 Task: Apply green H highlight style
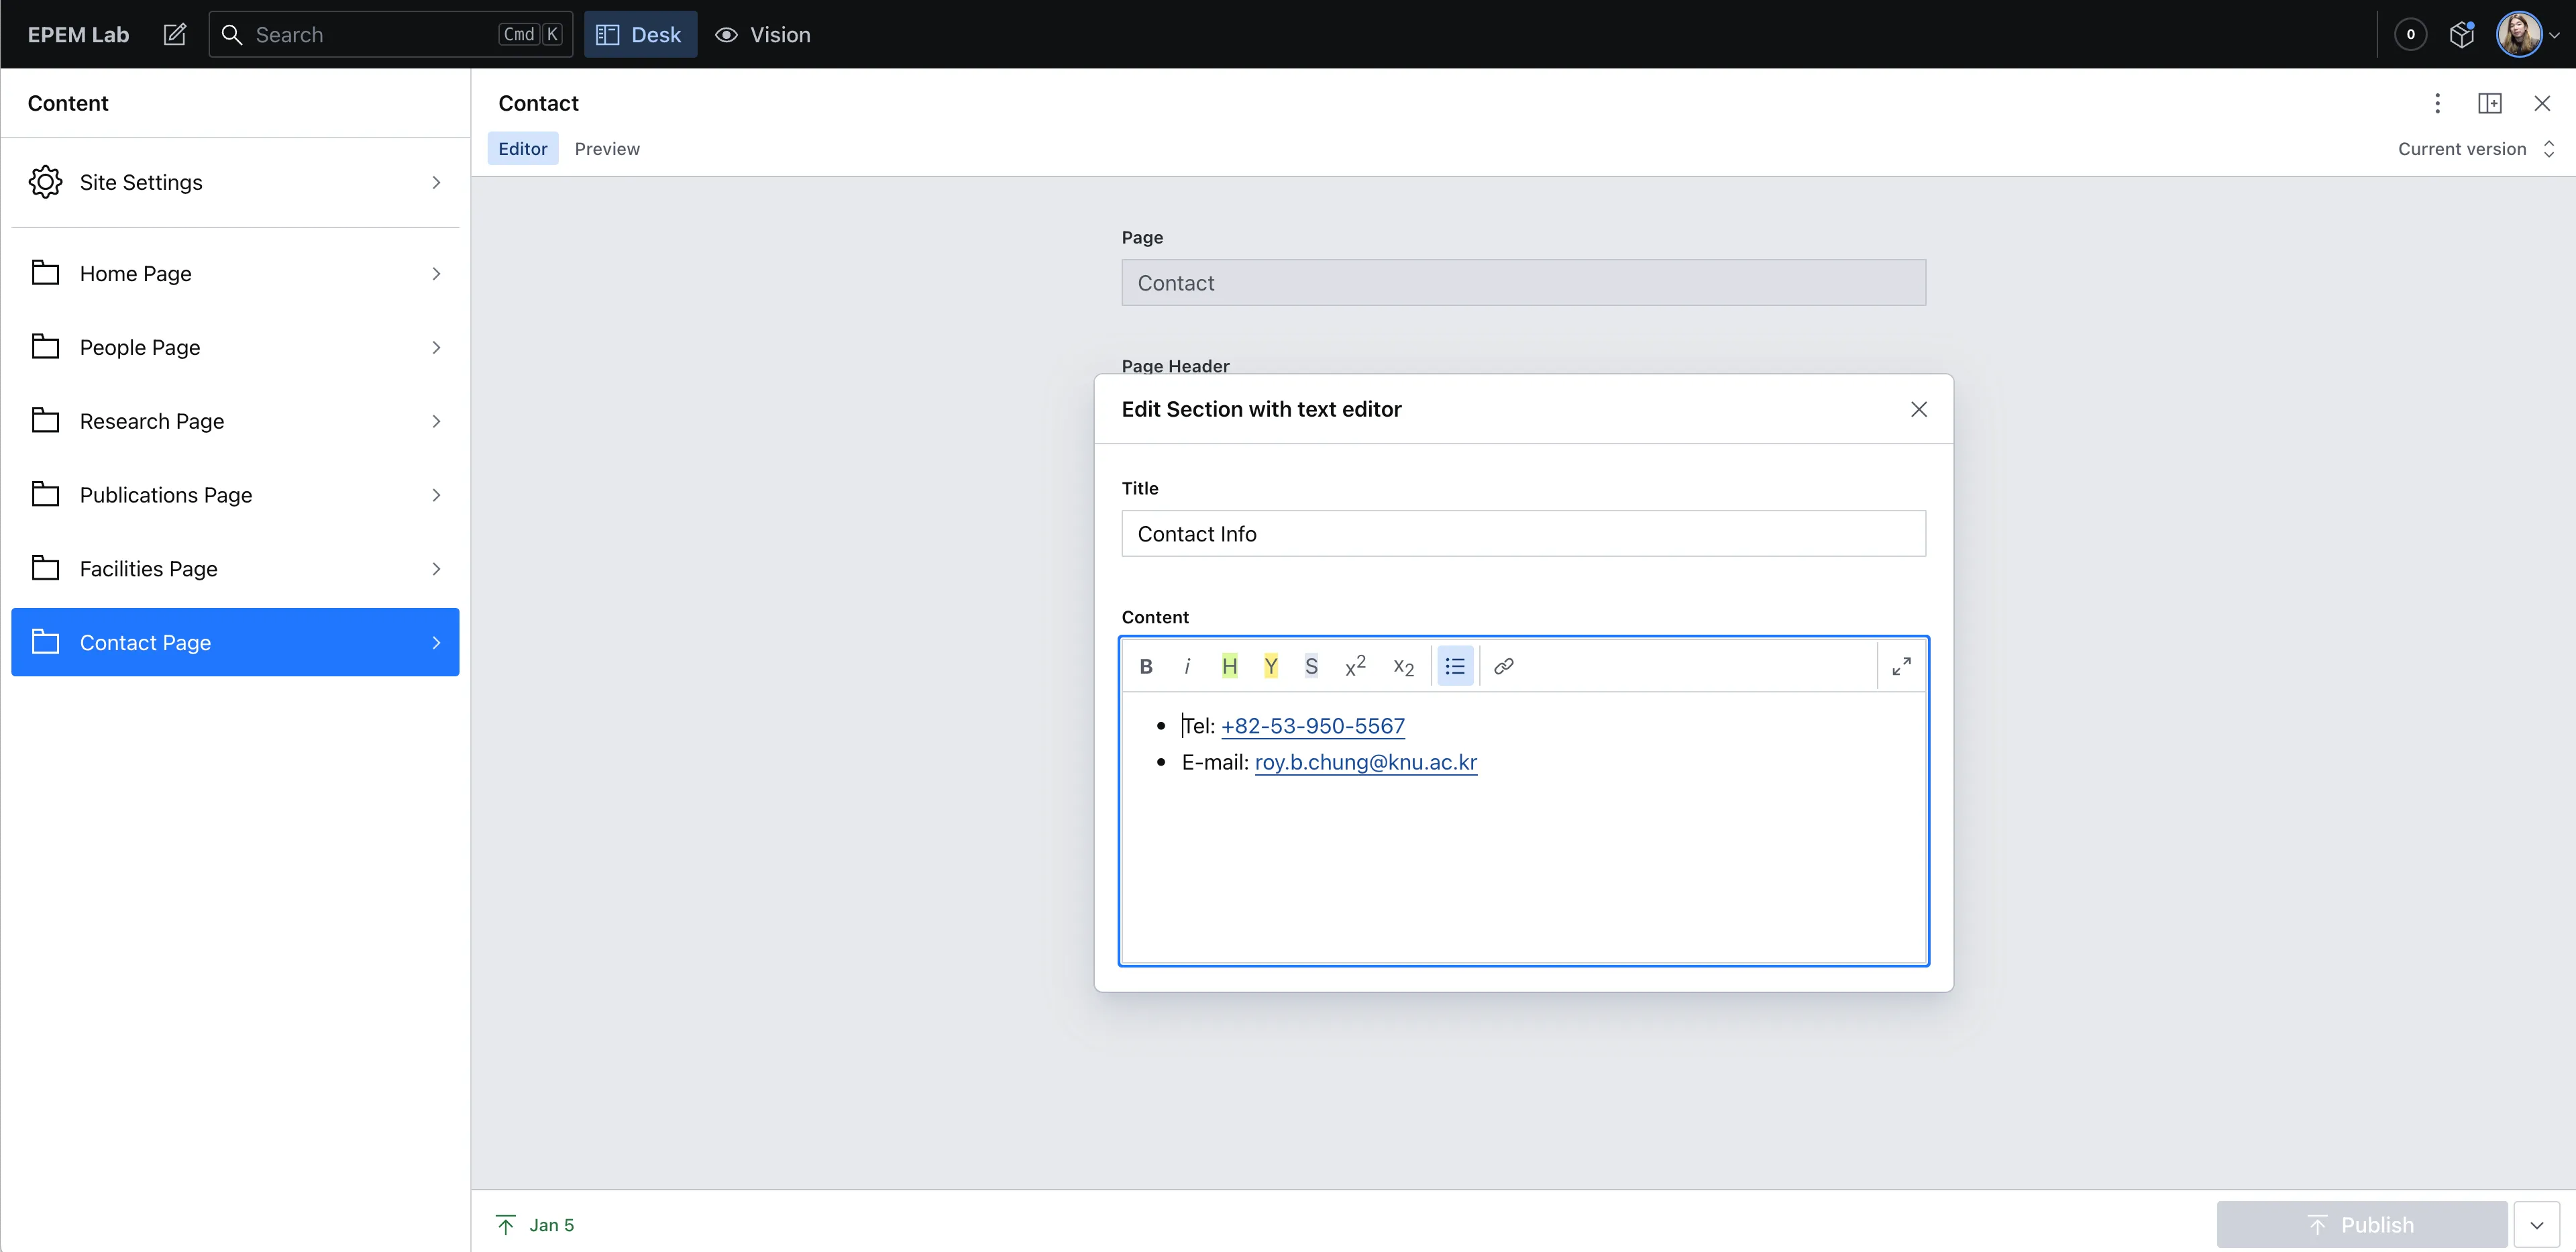(x=1229, y=666)
